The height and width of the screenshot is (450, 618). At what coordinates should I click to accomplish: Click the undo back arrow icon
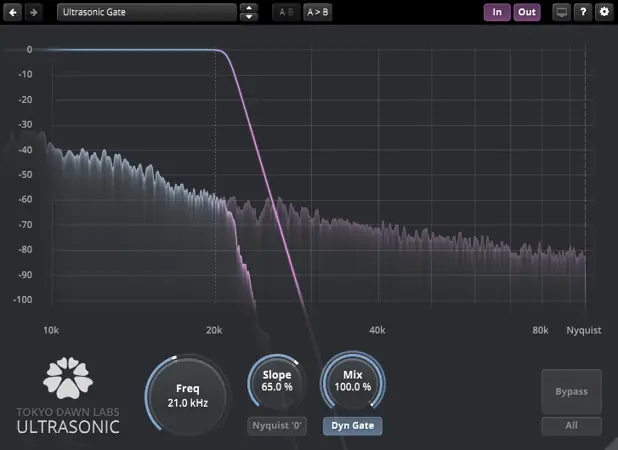13,12
